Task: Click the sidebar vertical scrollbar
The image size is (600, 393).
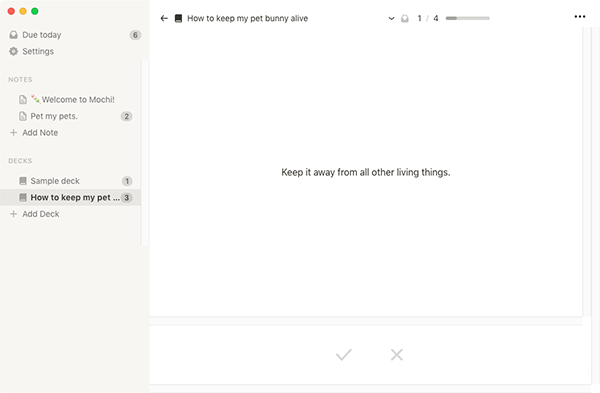Action: [x=145, y=152]
